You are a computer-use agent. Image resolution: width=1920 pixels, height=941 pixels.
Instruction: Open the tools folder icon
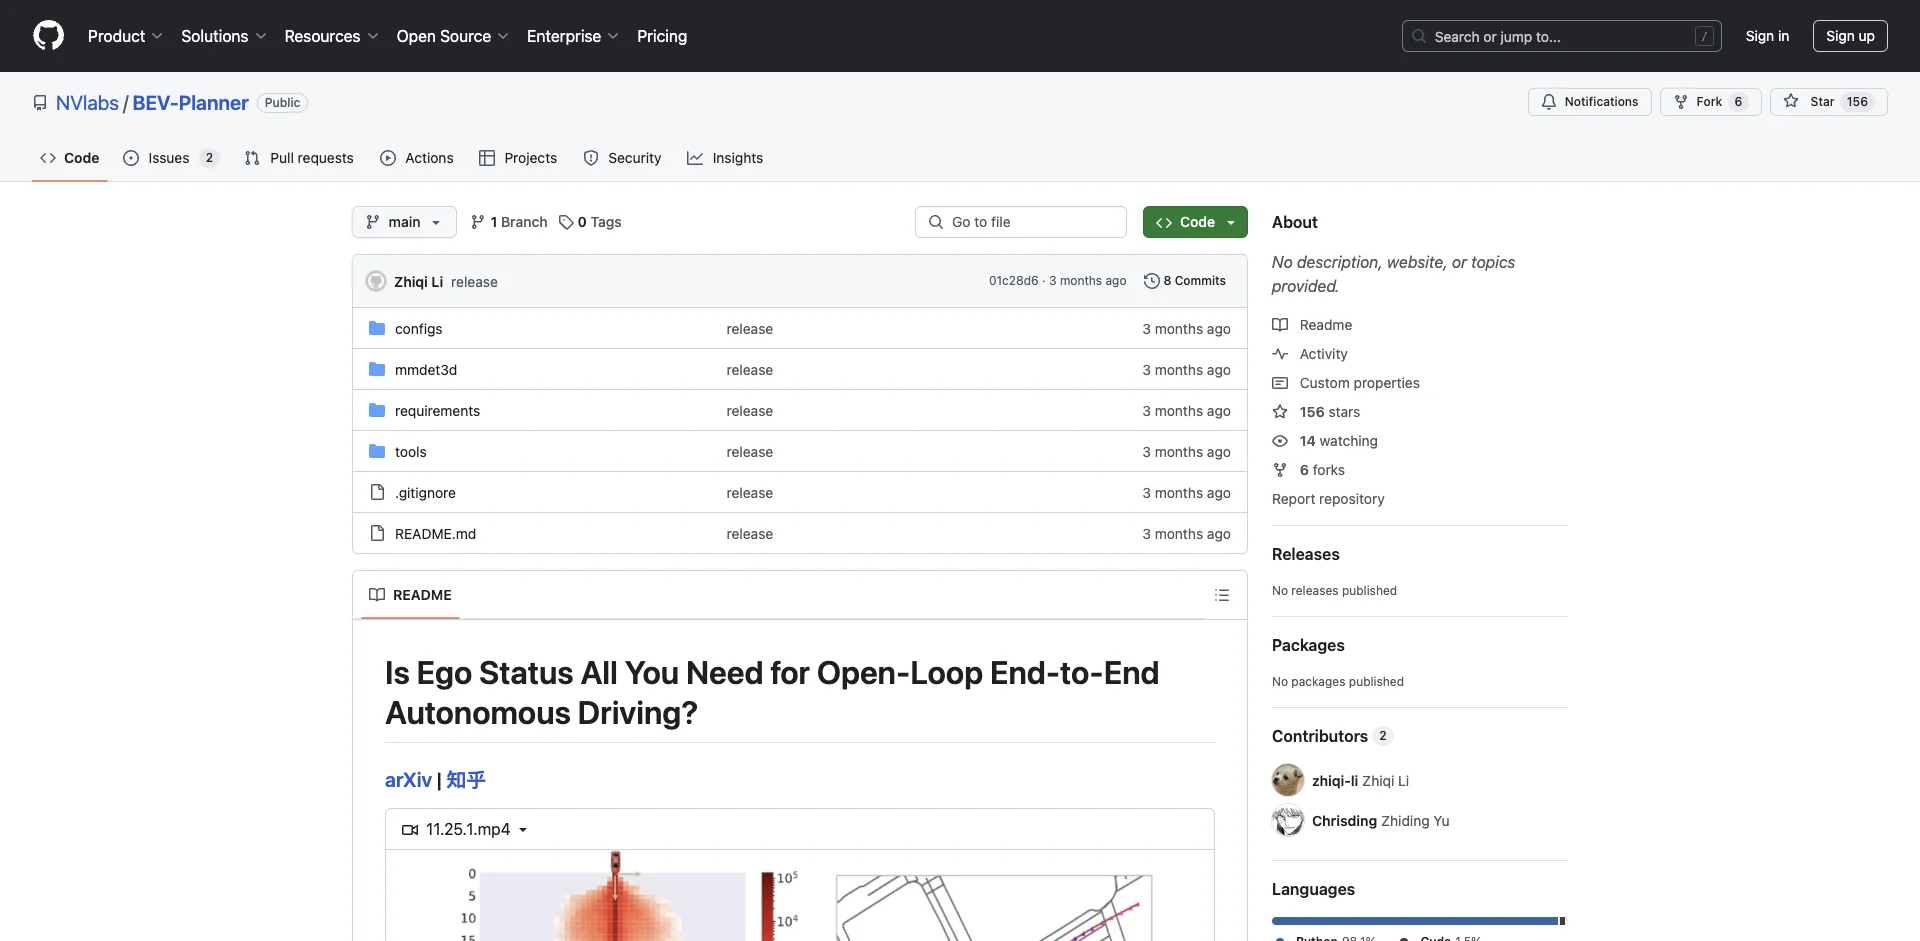377,452
